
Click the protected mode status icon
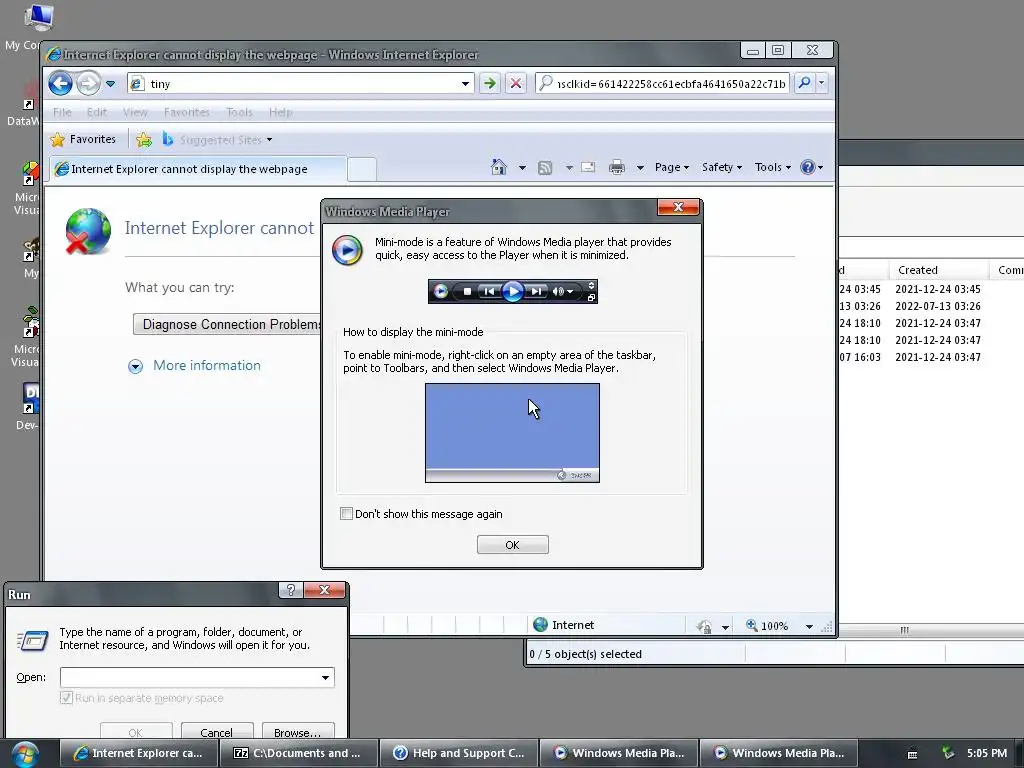coord(704,626)
